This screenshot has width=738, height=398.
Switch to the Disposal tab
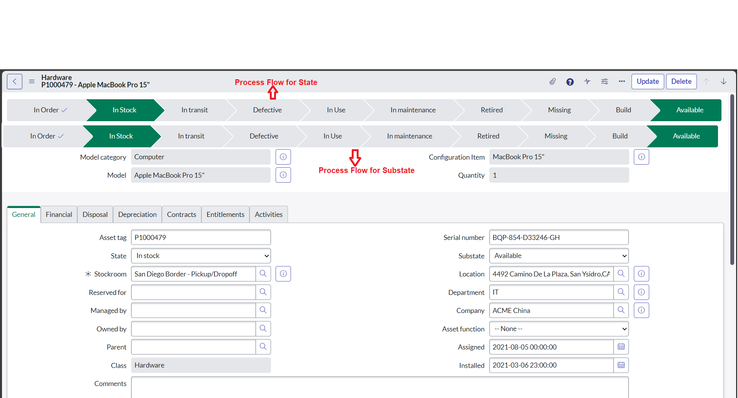95,215
